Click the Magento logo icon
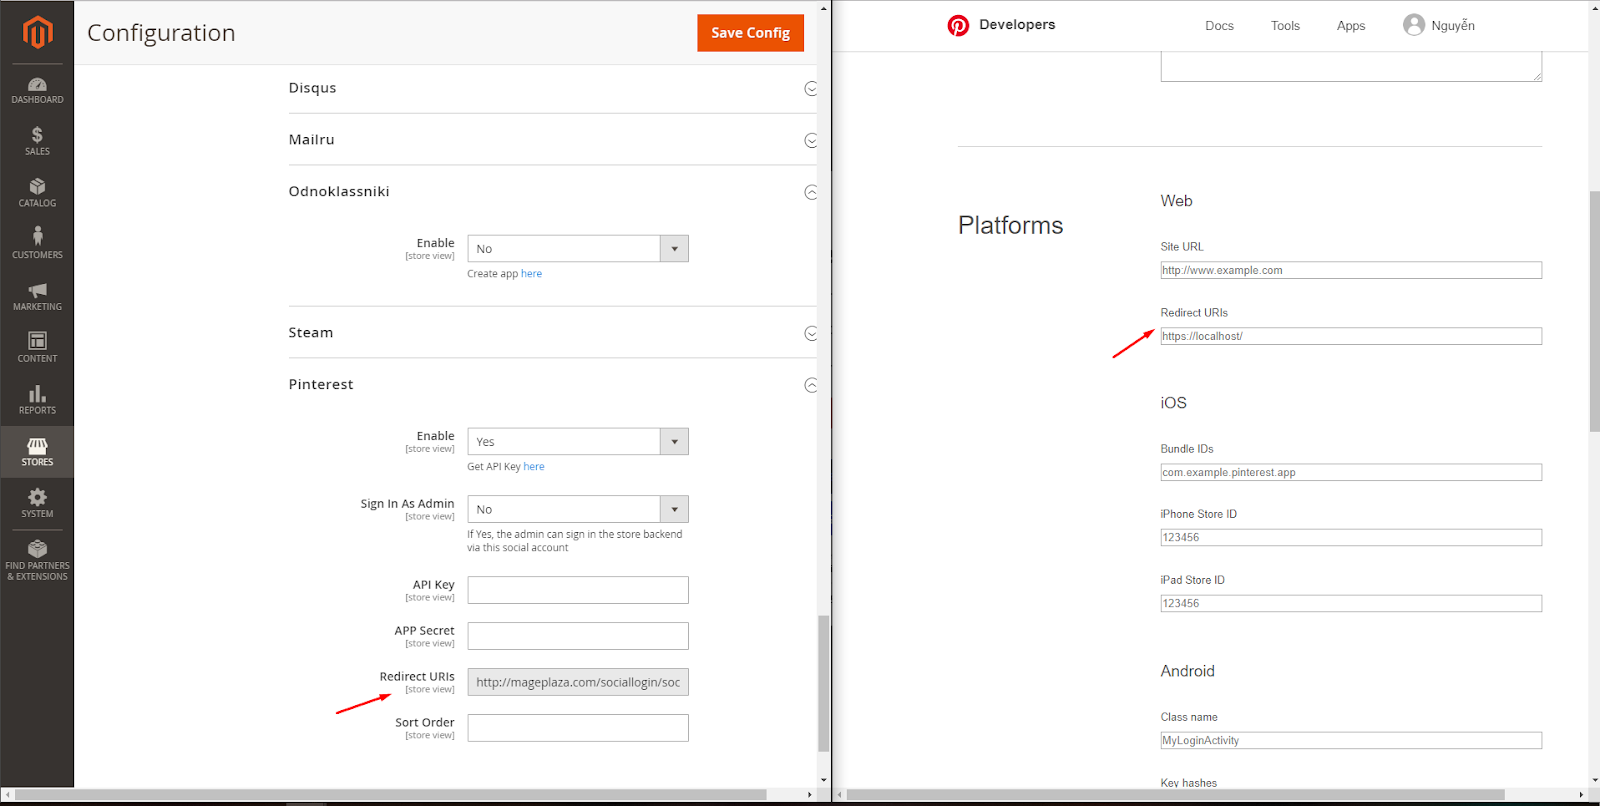 [37, 32]
